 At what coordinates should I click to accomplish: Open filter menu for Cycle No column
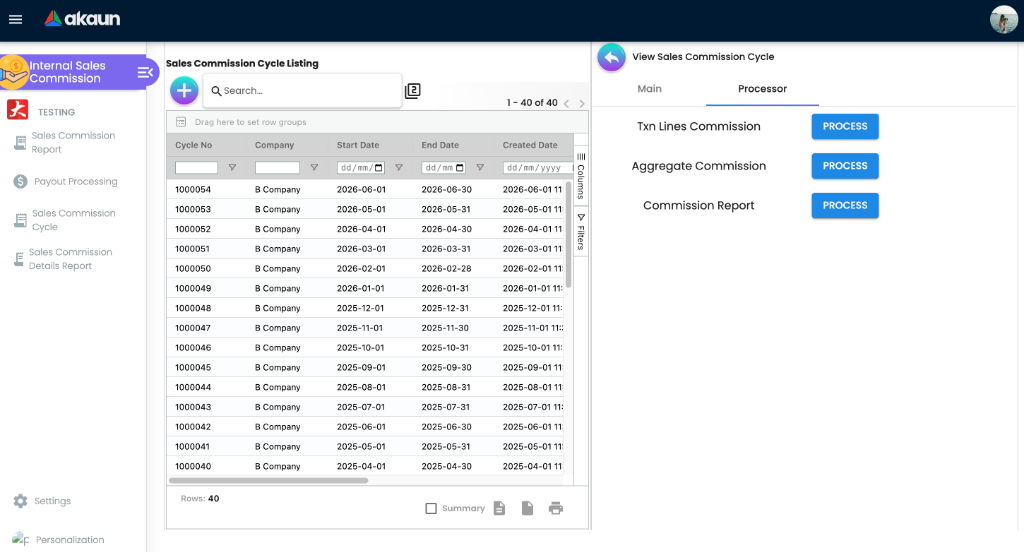(232, 168)
